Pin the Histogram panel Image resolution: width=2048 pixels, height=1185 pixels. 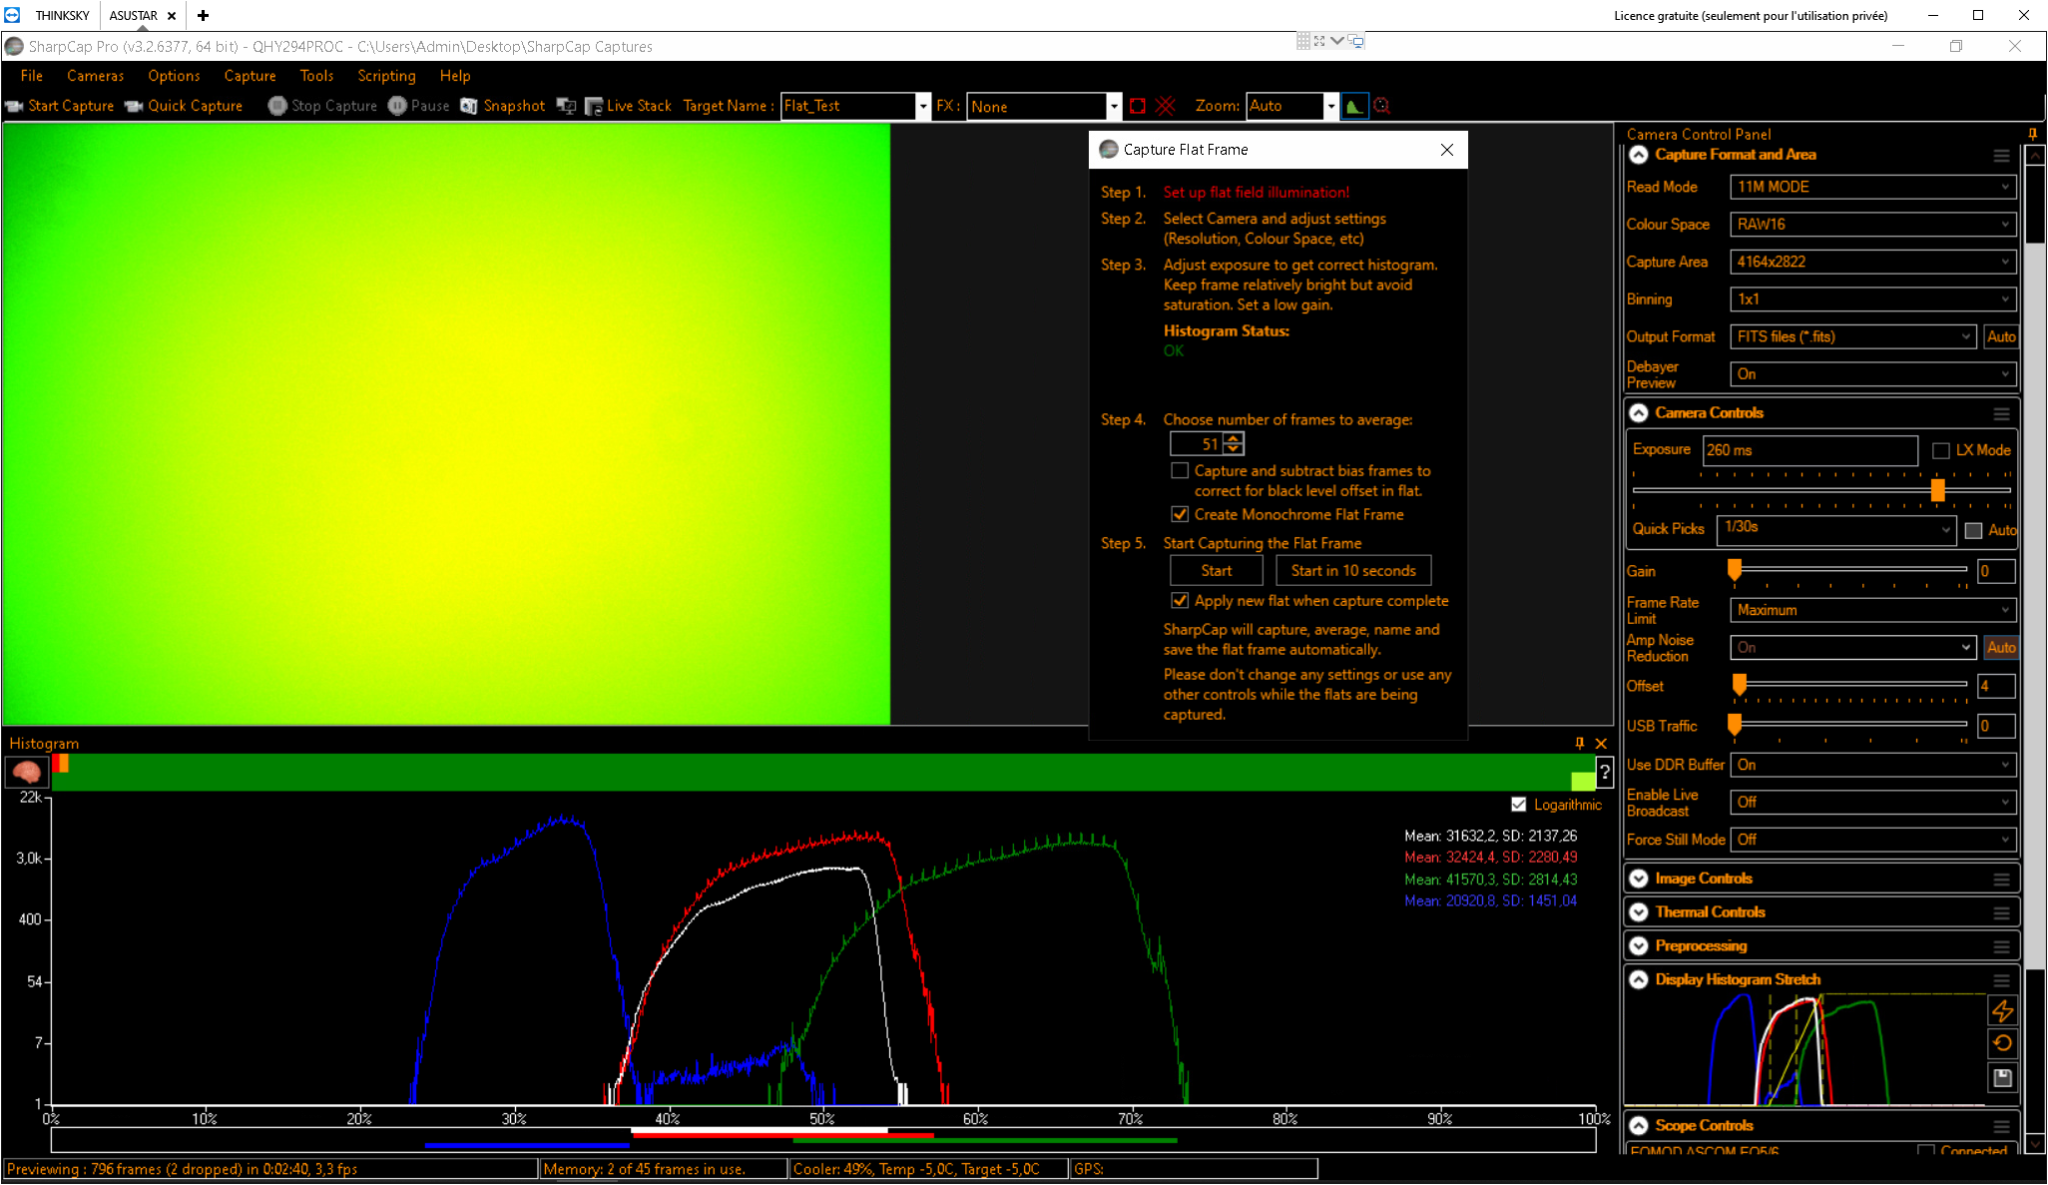coord(1580,743)
